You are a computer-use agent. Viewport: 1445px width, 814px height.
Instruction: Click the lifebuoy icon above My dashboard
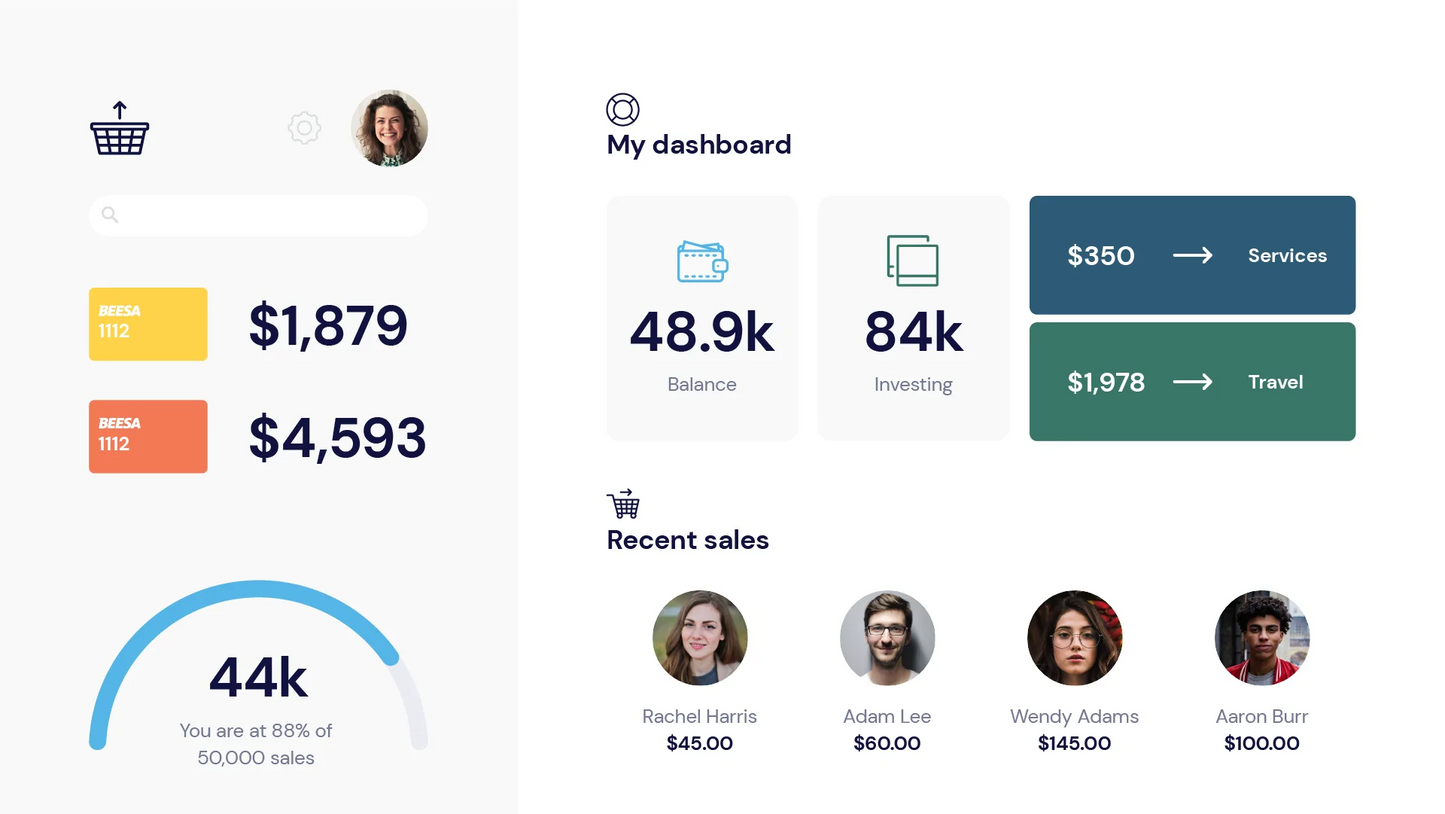pyautogui.click(x=622, y=109)
